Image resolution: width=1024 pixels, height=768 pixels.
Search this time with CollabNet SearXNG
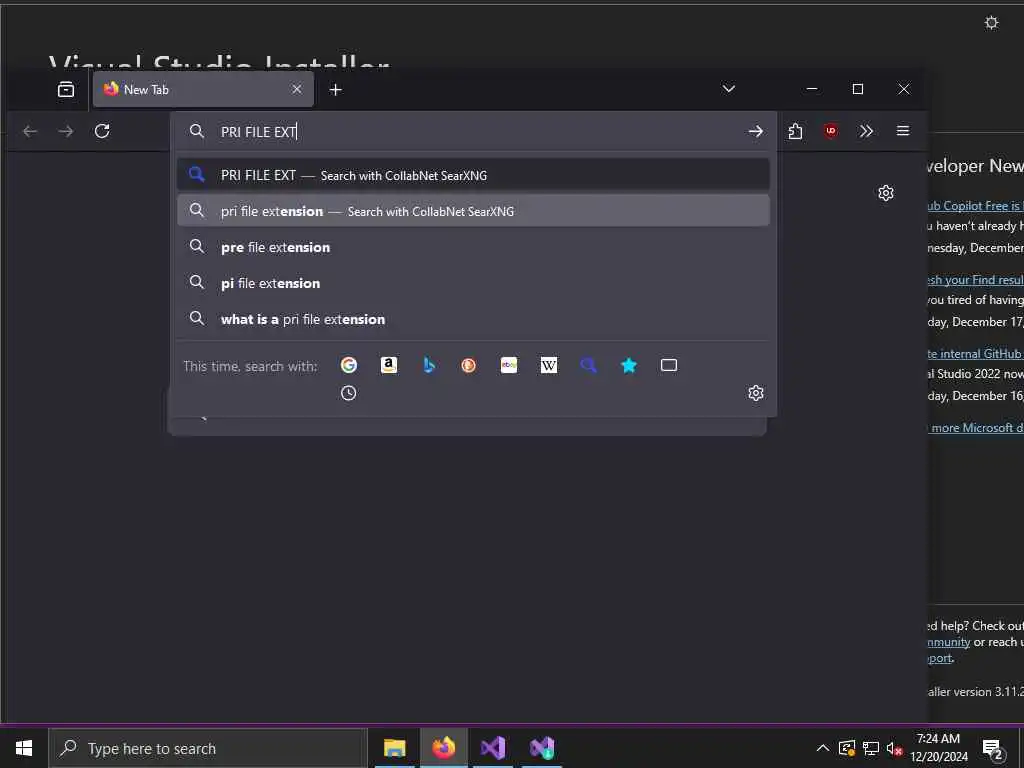click(x=589, y=365)
